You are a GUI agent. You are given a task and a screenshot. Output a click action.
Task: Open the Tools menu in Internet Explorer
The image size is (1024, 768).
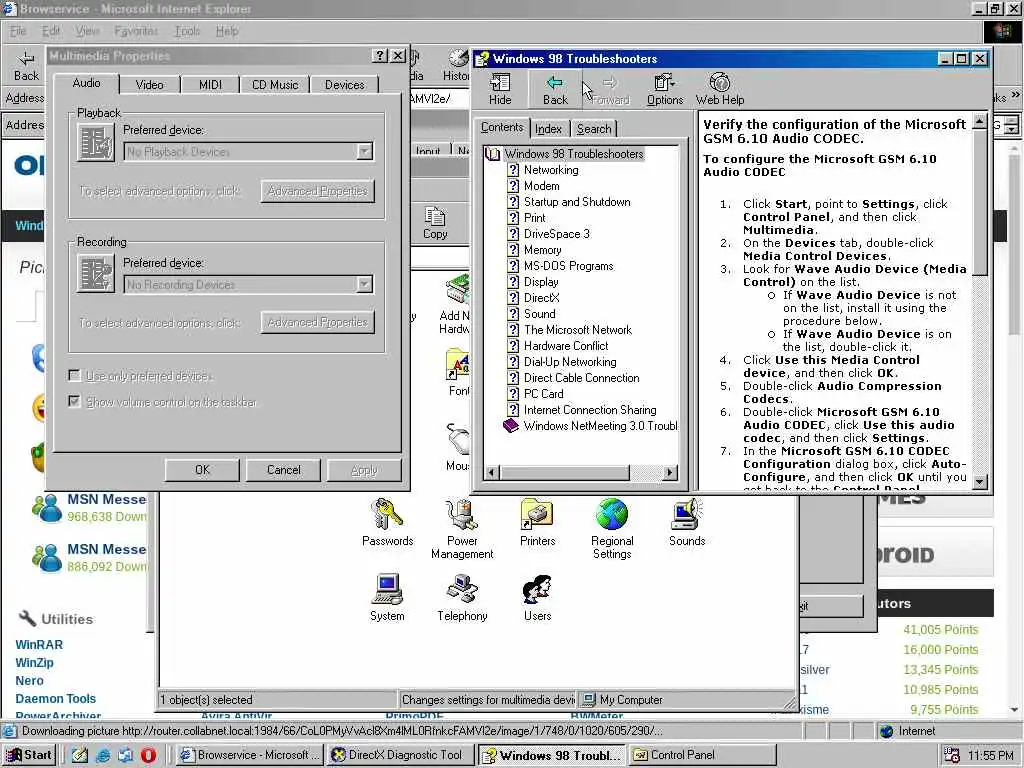pos(187,31)
